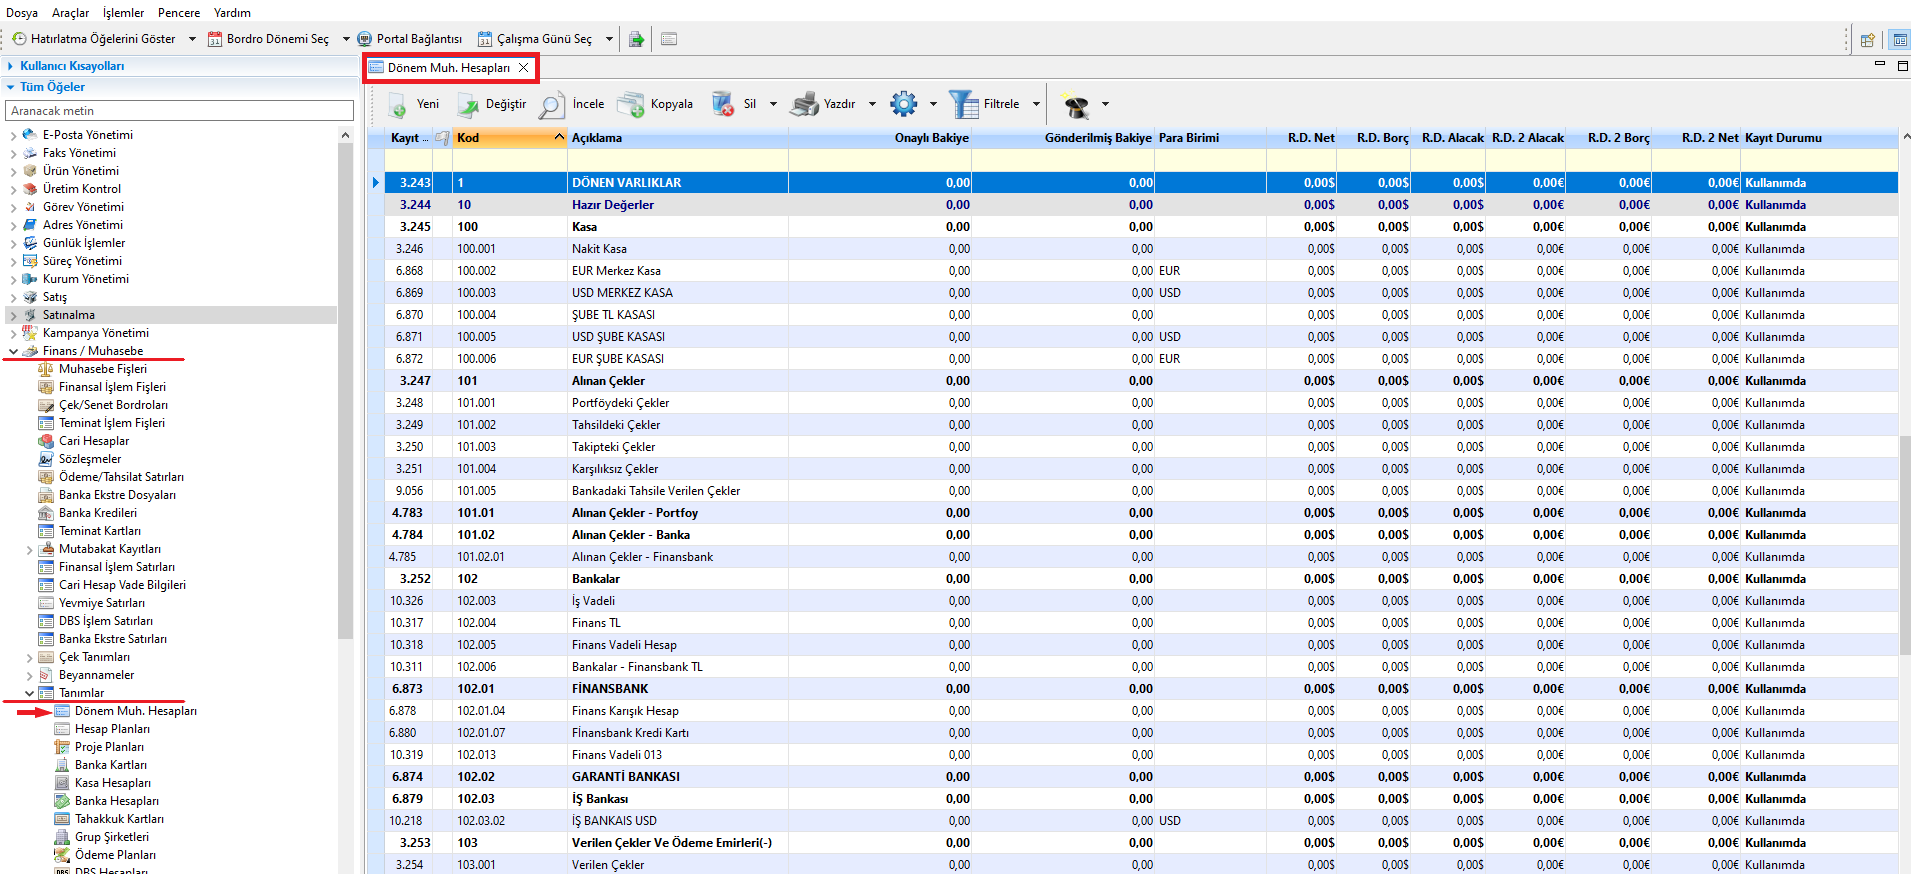Image resolution: width=1911 pixels, height=874 pixels.
Task: Open the İşlemler menu
Action: (x=123, y=13)
